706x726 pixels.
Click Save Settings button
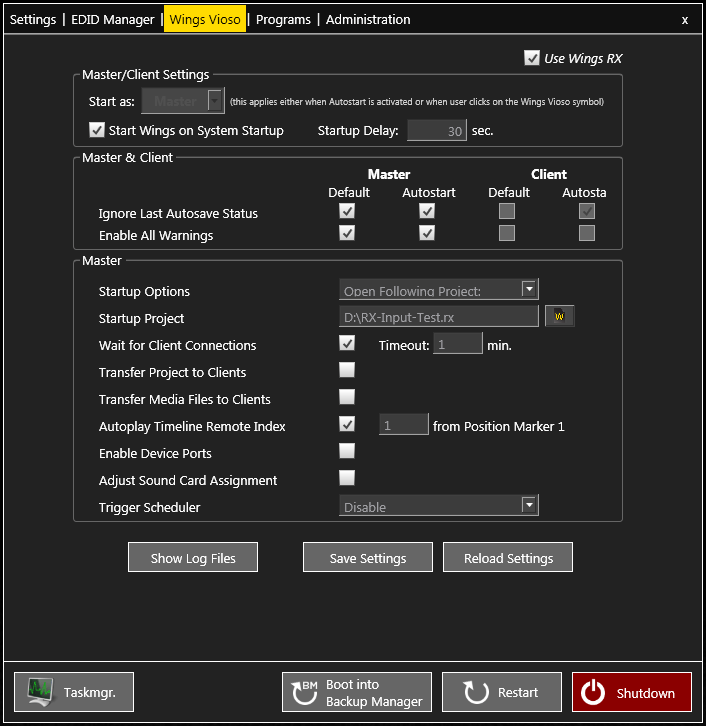[x=368, y=557]
